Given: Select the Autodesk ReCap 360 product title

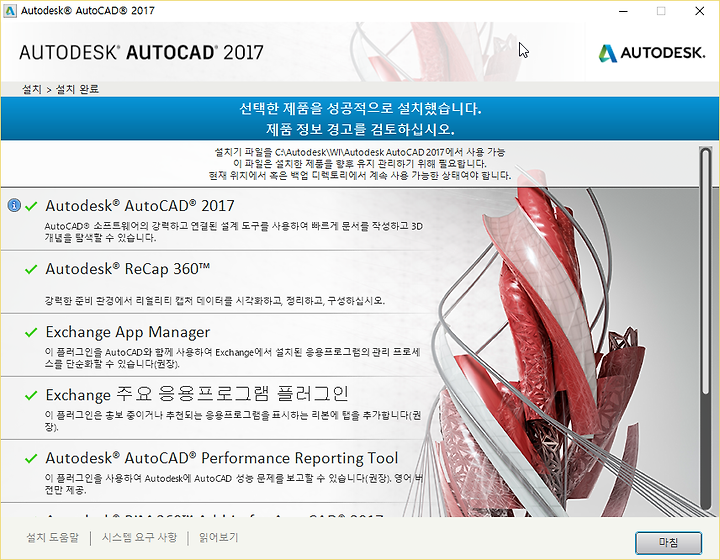Looking at the screenshot, I should tap(128, 269).
